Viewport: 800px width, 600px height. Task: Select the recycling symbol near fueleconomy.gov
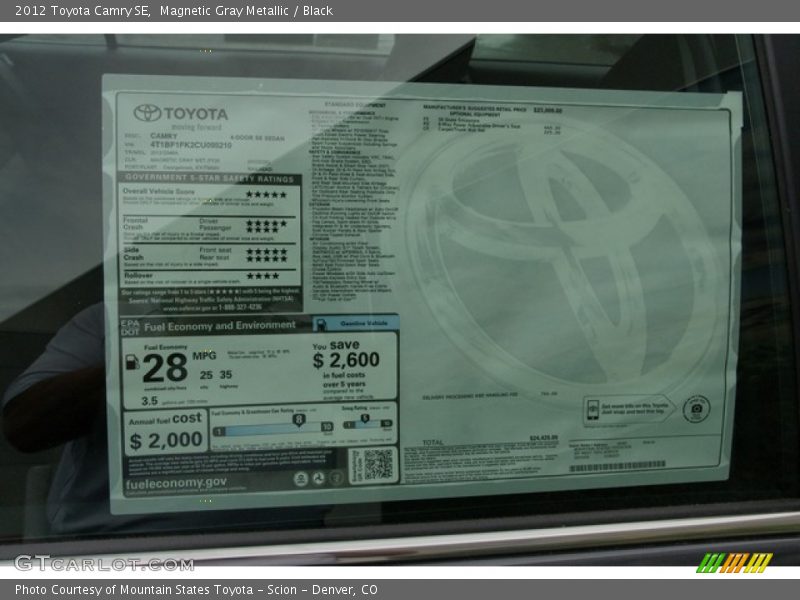tap(319, 478)
